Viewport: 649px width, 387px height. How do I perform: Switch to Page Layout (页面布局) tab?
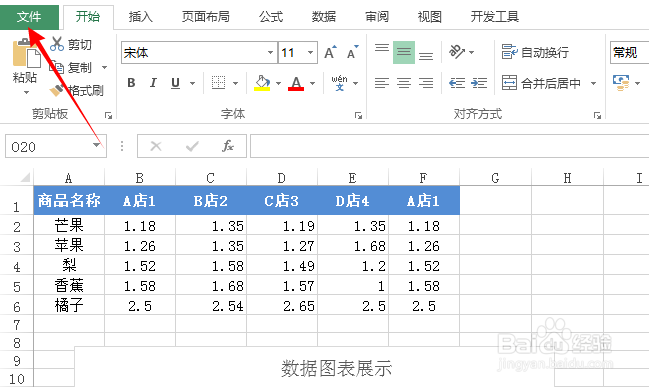pos(206,17)
